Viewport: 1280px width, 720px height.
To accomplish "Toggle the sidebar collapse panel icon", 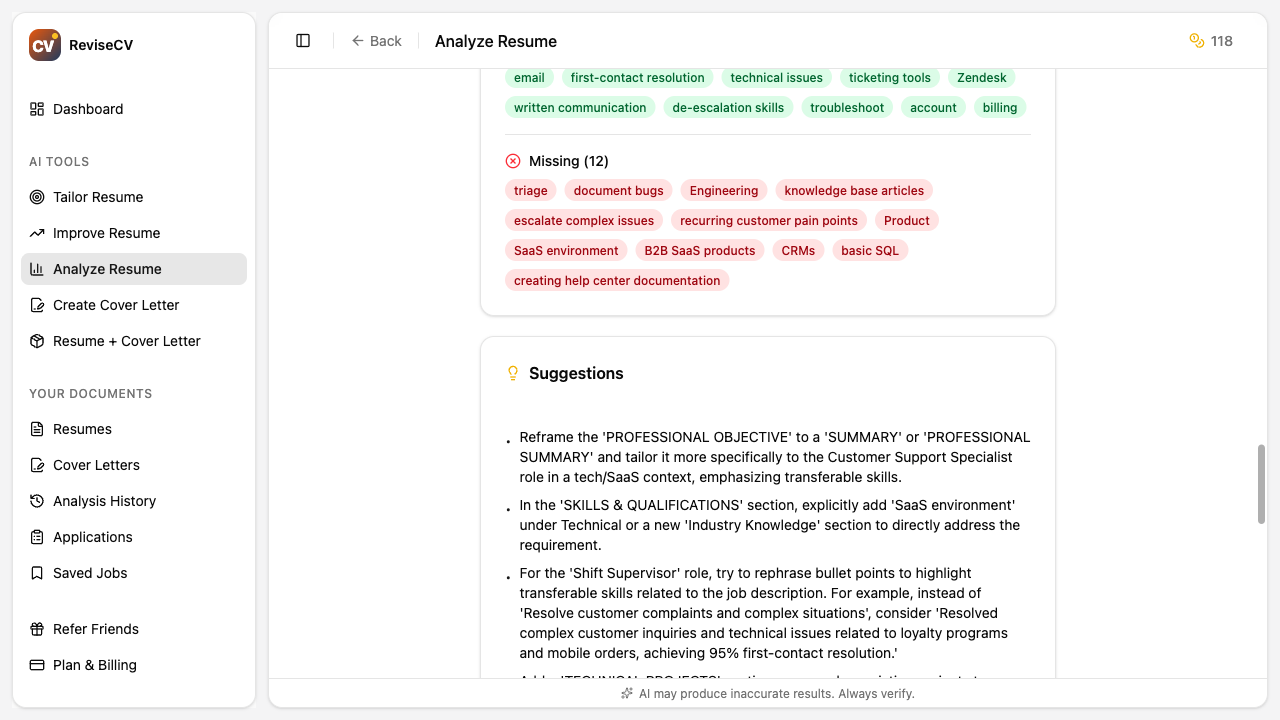I will [x=302, y=40].
